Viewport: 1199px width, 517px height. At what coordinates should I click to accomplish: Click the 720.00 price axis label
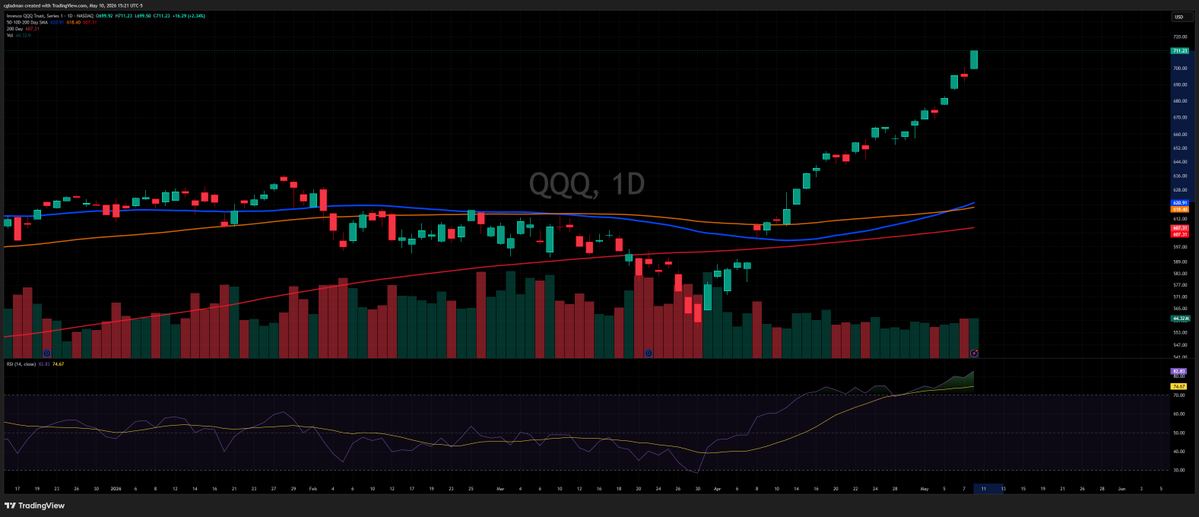tap(1178, 36)
